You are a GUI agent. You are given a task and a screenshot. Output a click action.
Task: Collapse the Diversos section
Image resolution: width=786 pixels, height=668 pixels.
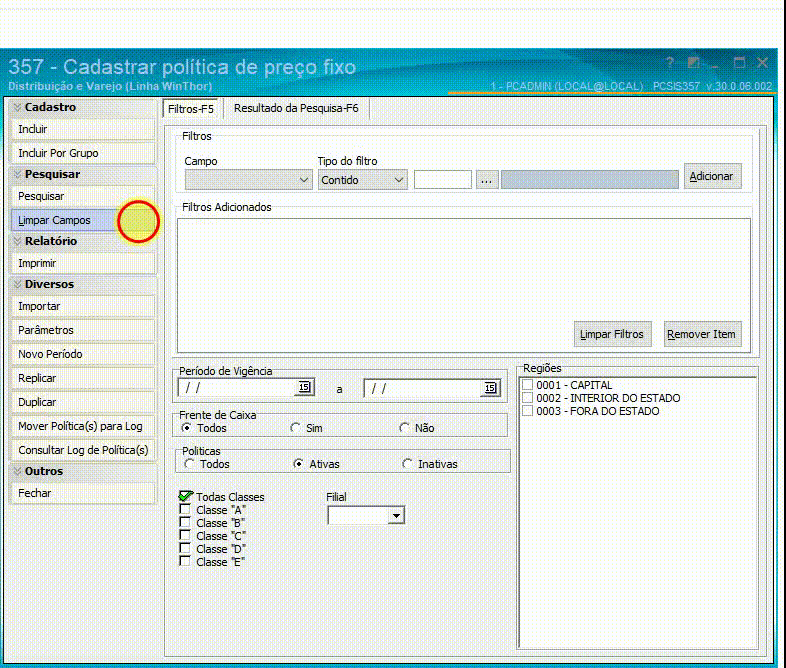[x=18, y=284]
